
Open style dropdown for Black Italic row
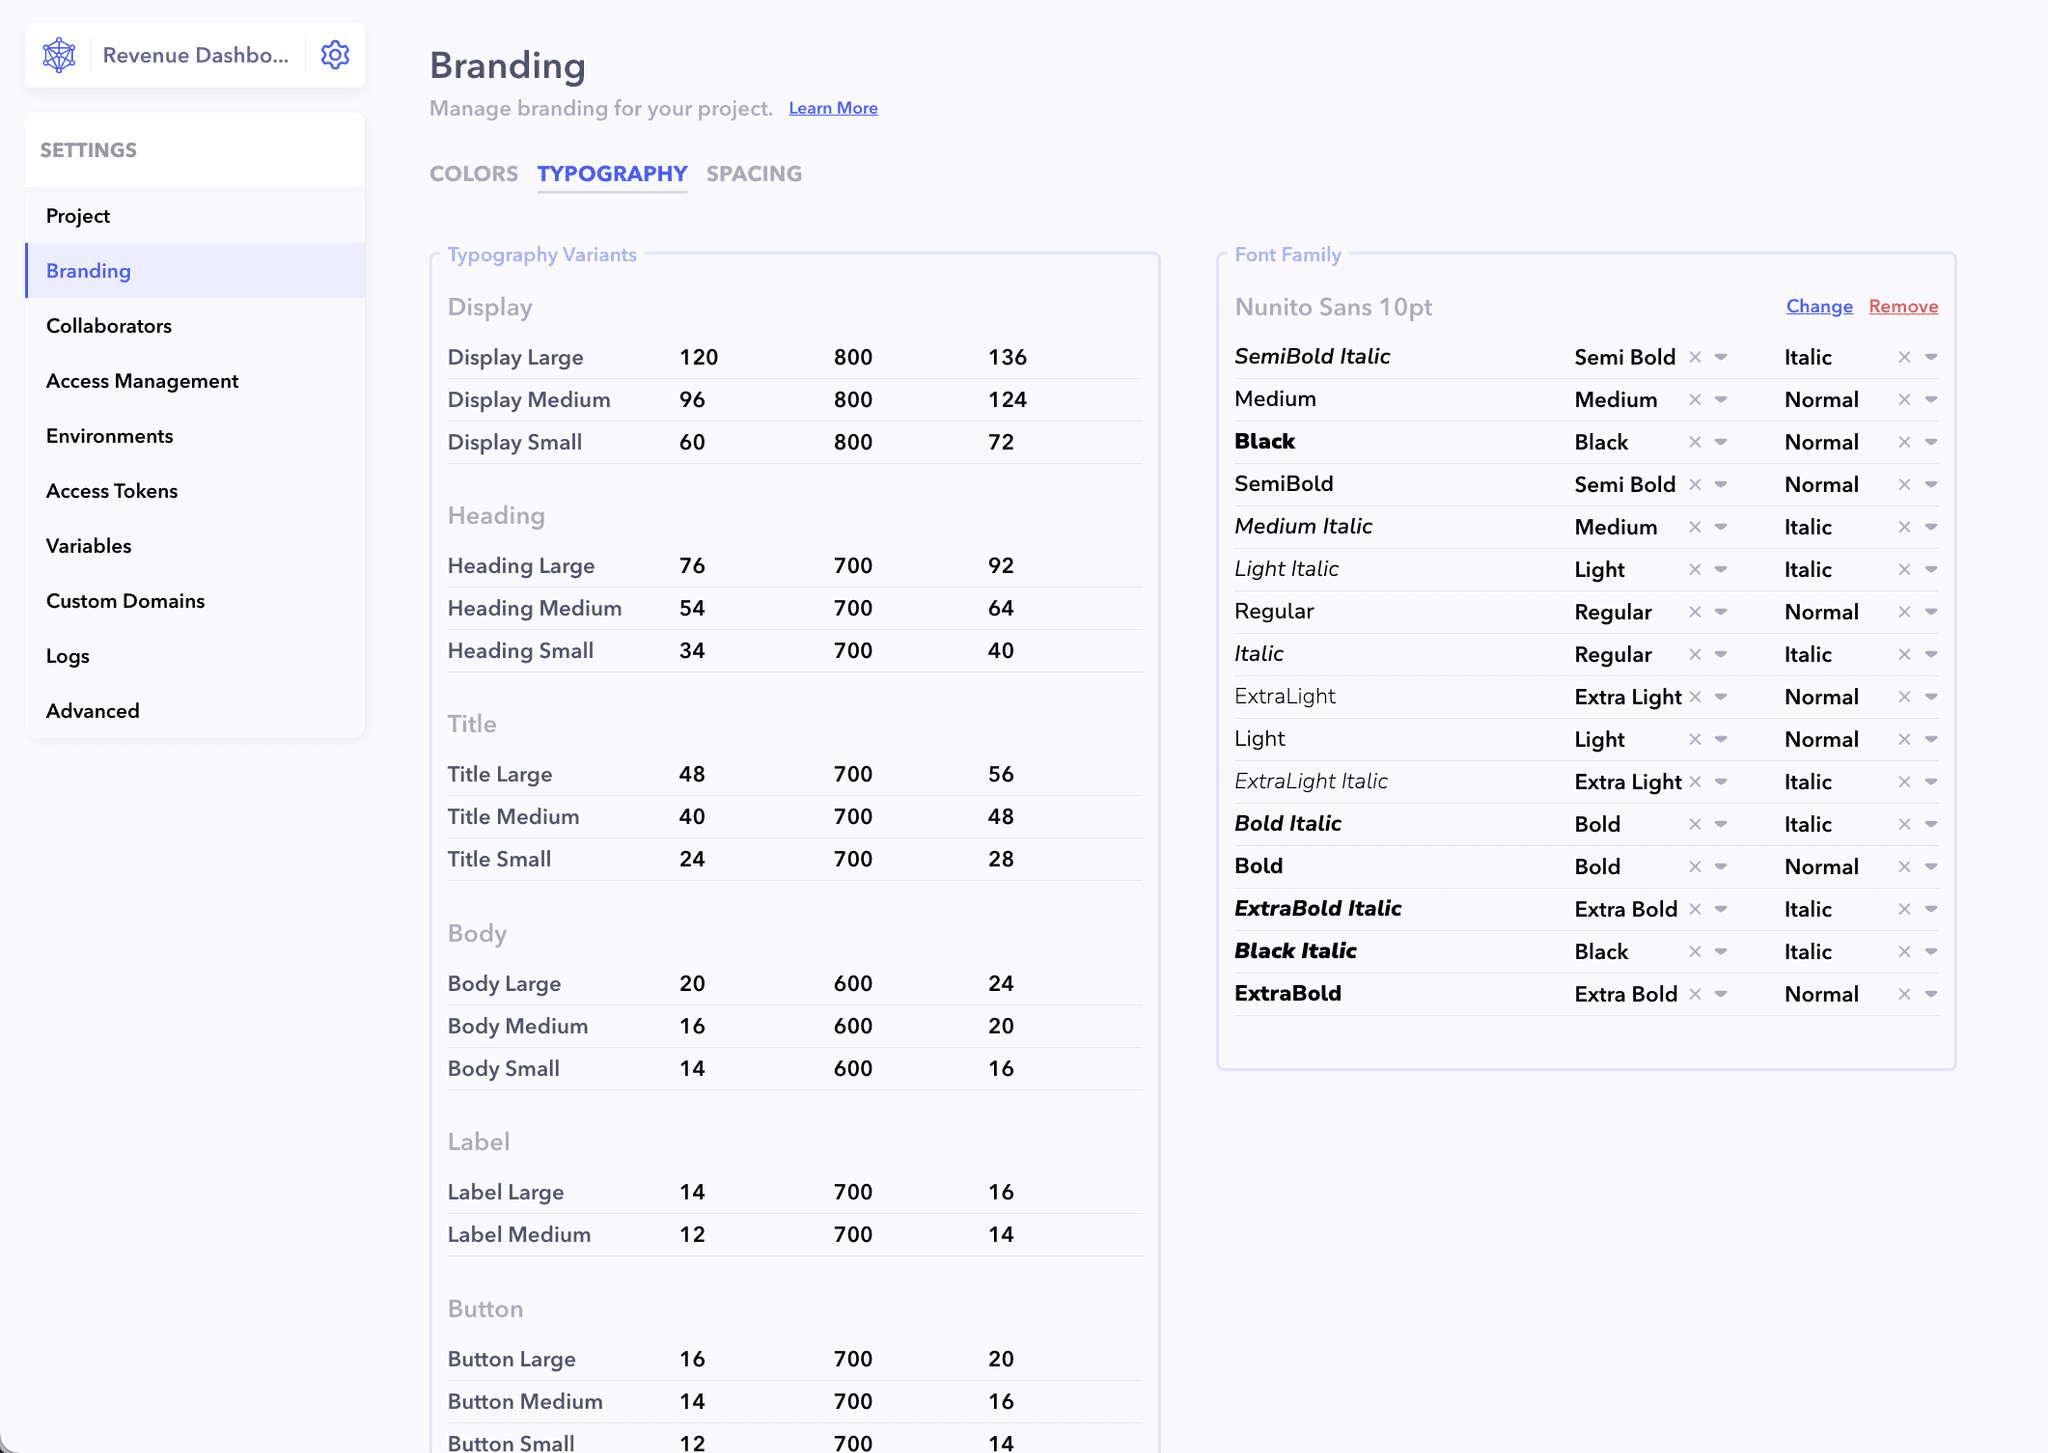(1931, 952)
